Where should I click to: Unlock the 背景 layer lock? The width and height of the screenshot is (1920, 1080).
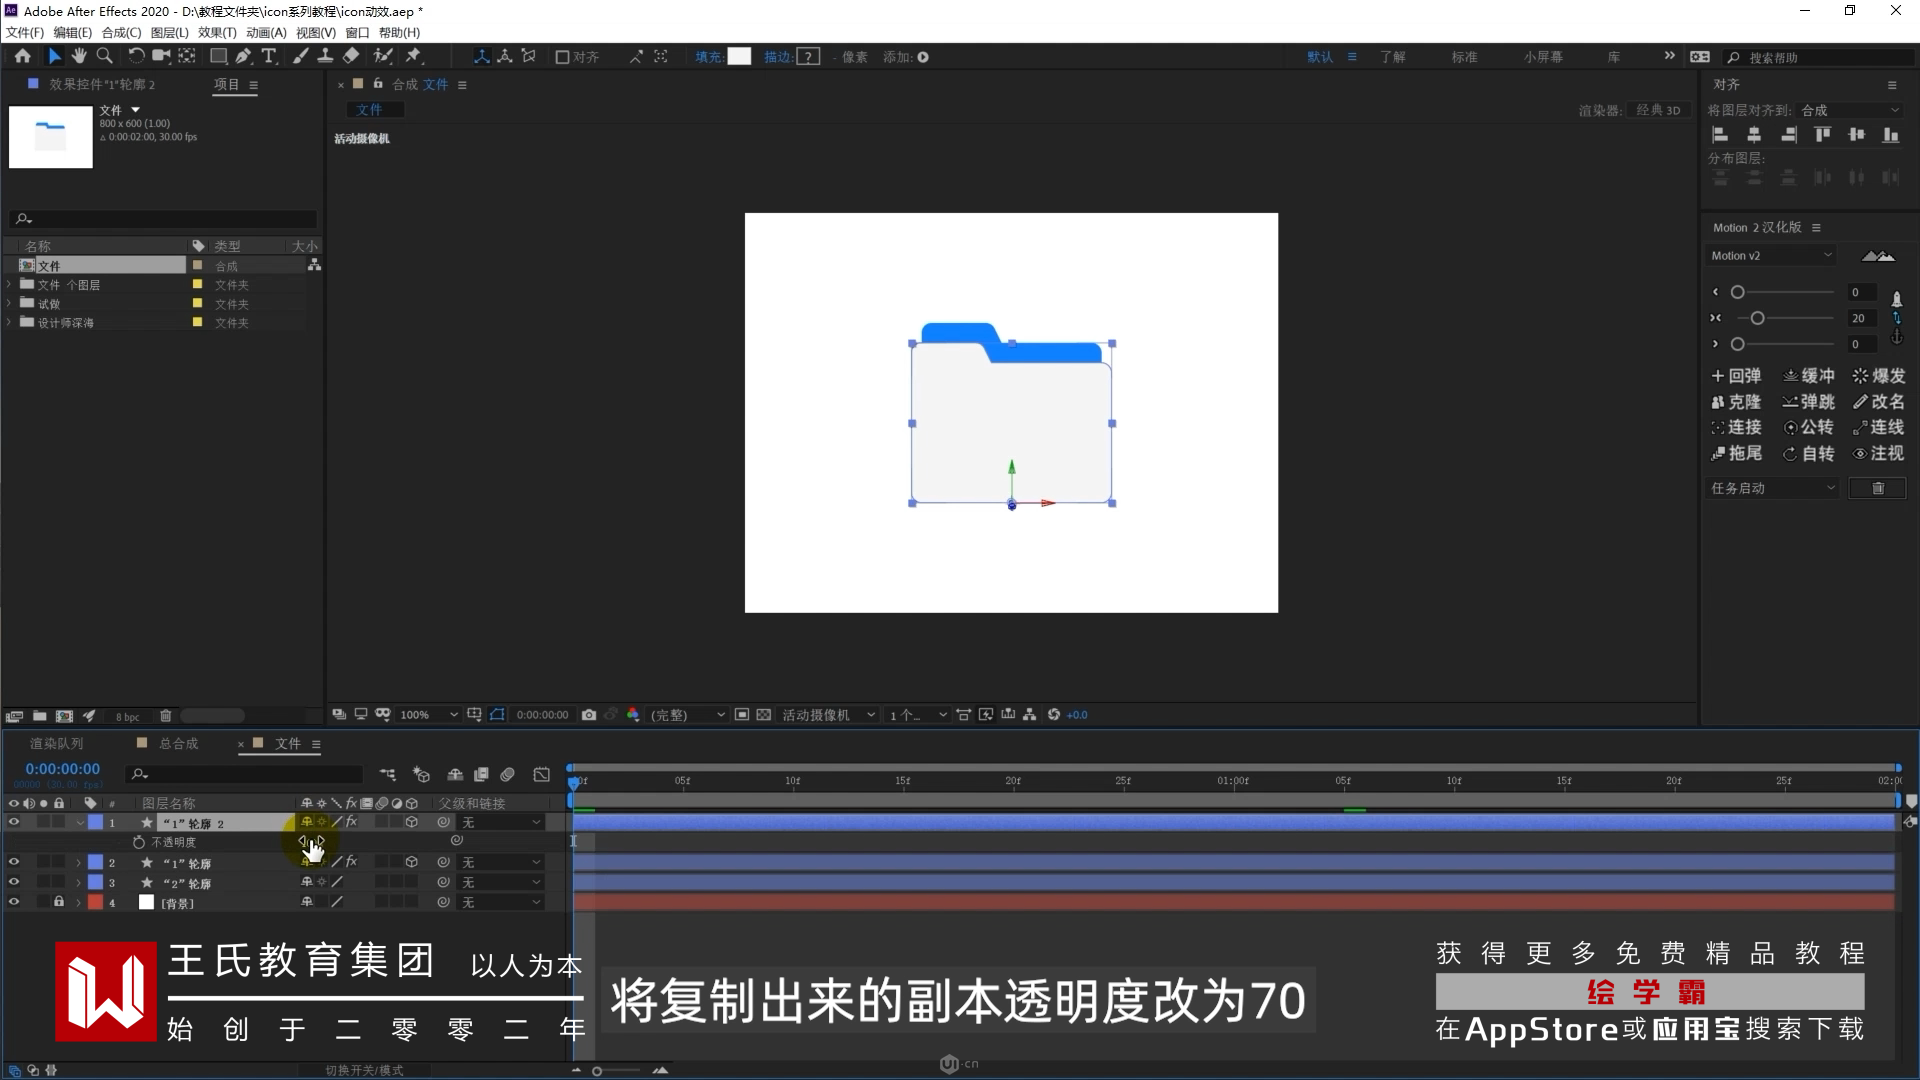(x=59, y=902)
